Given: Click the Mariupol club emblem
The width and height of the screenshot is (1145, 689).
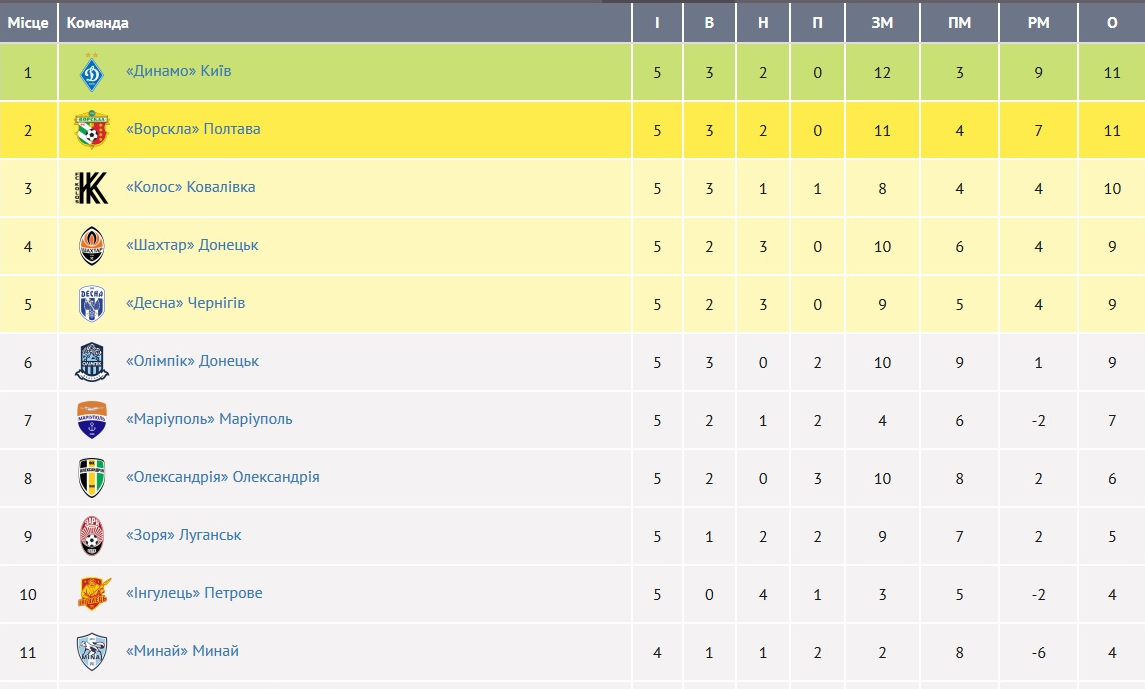Looking at the screenshot, I should click(x=92, y=420).
